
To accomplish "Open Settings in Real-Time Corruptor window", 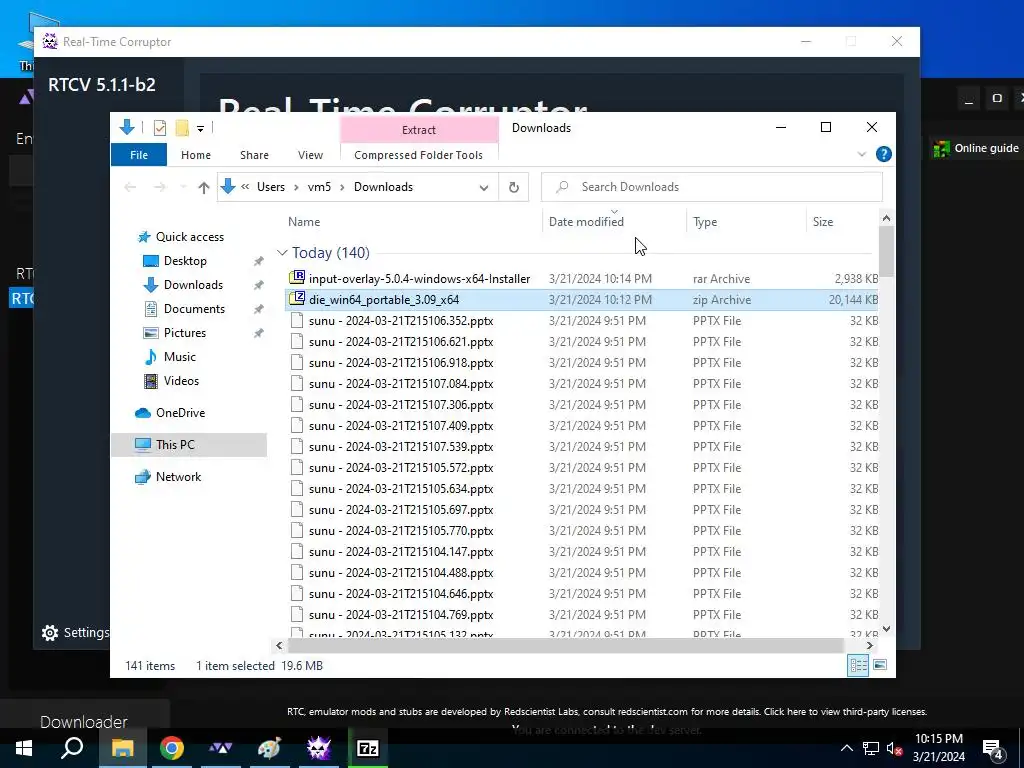I will (x=74, y=632).
